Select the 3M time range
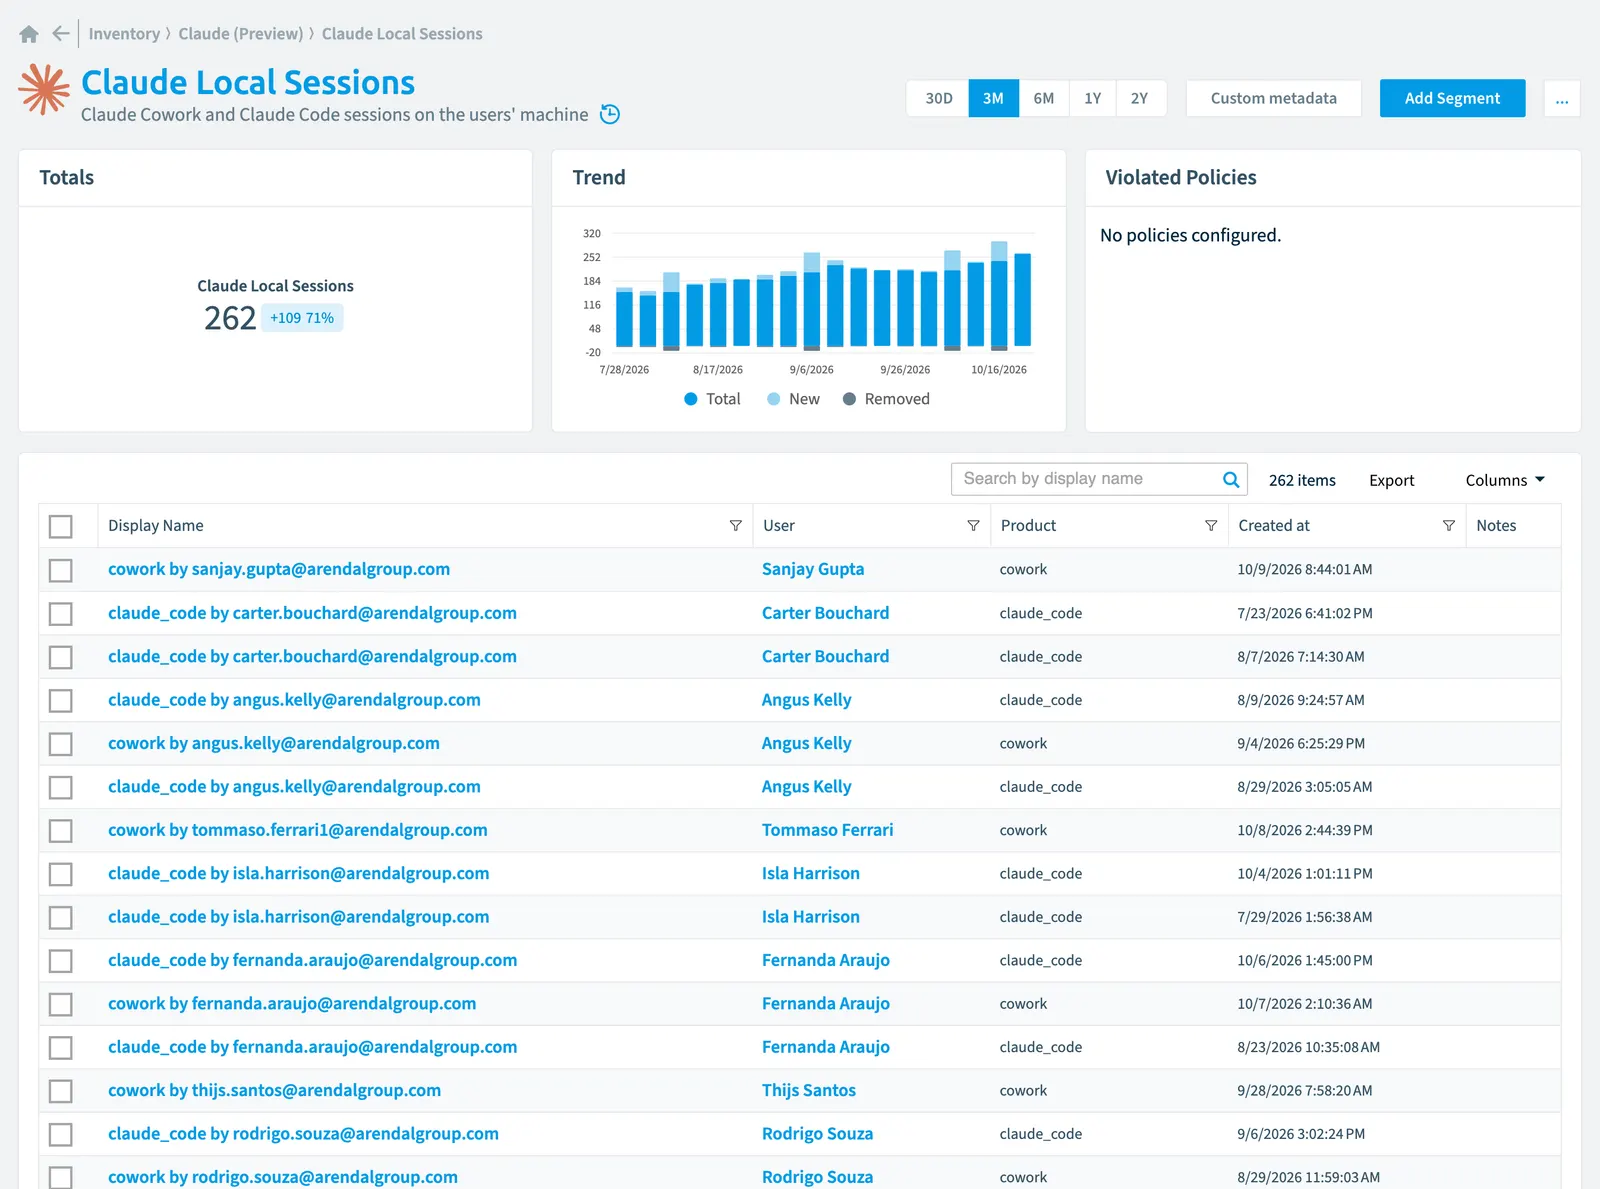The width and height of the screenshot is (1600, 1189). [993, 98]
